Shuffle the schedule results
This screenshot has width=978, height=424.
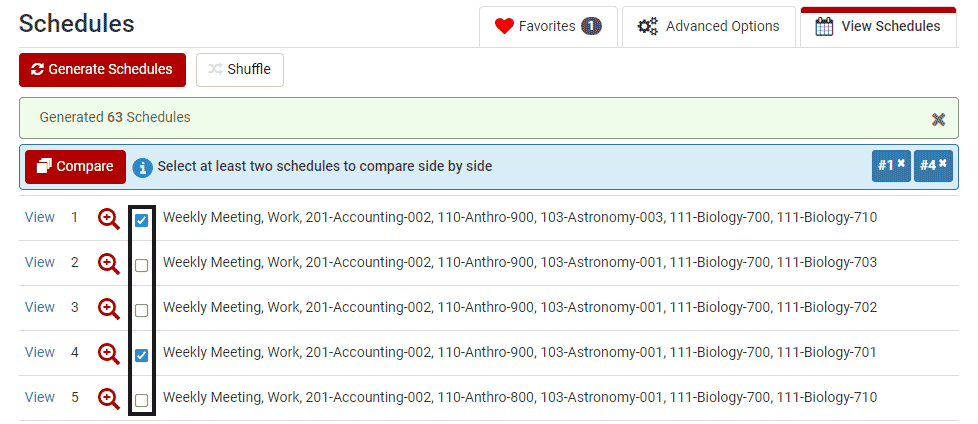click(x=240, y=69)
